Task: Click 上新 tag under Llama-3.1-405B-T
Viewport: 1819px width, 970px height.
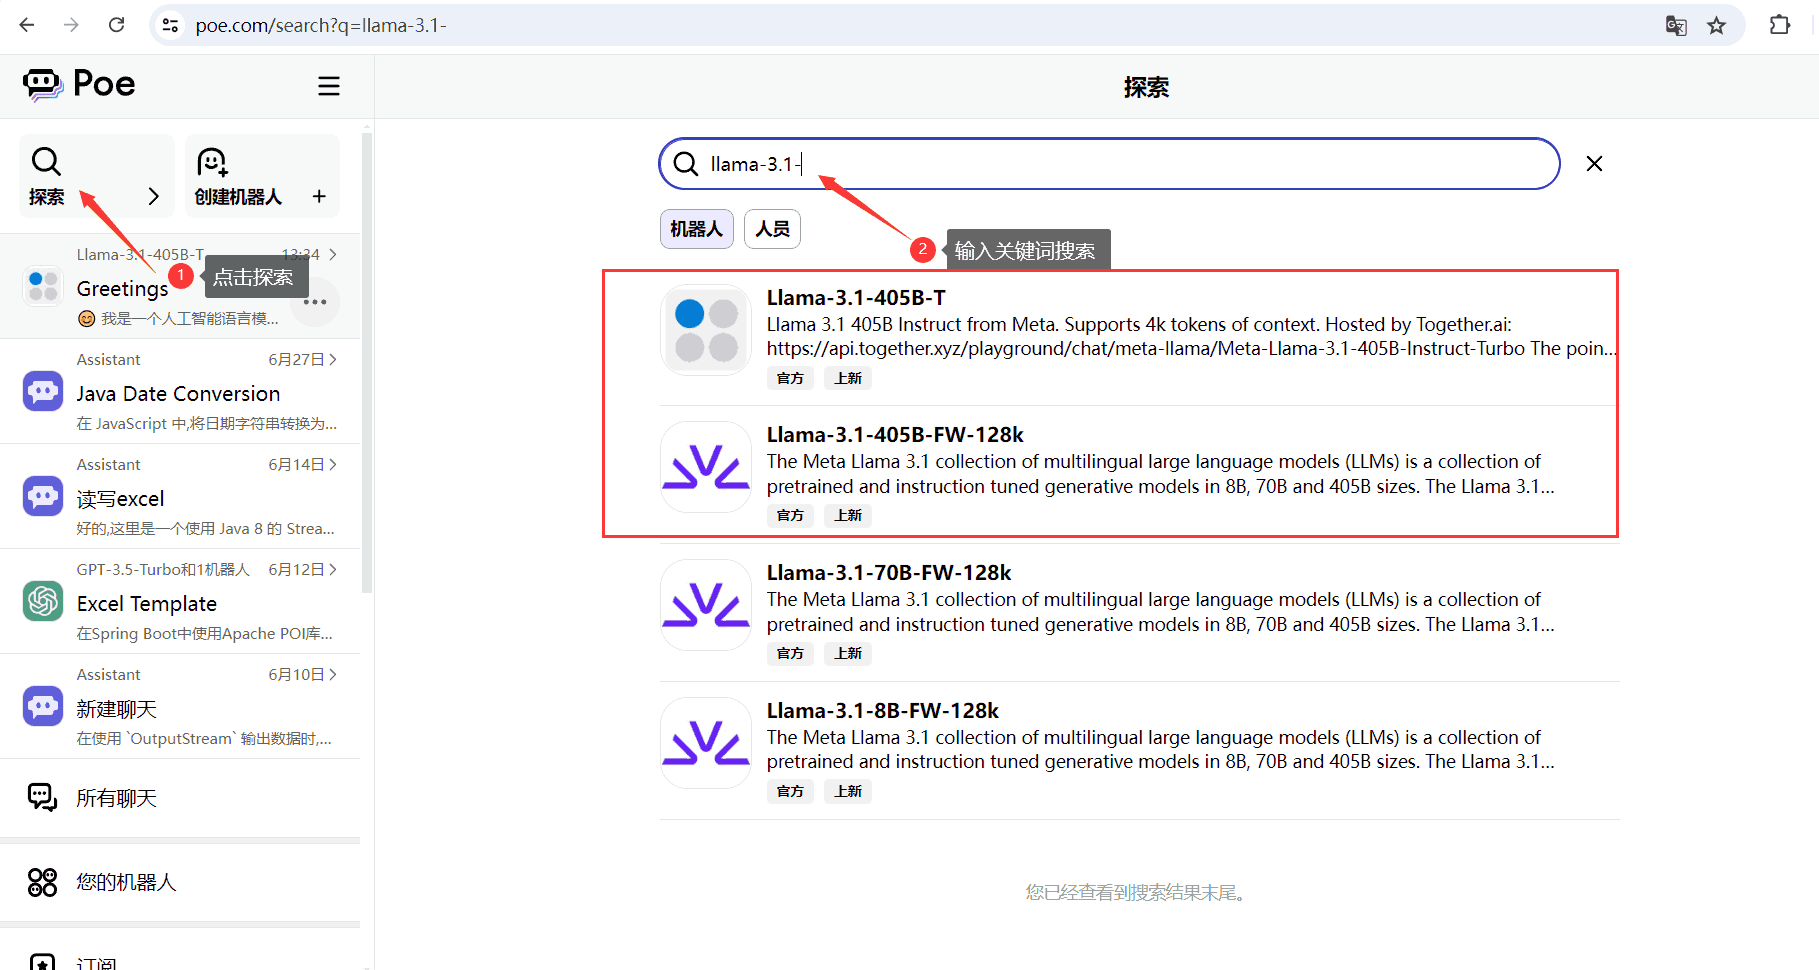Action: point(848,378)
